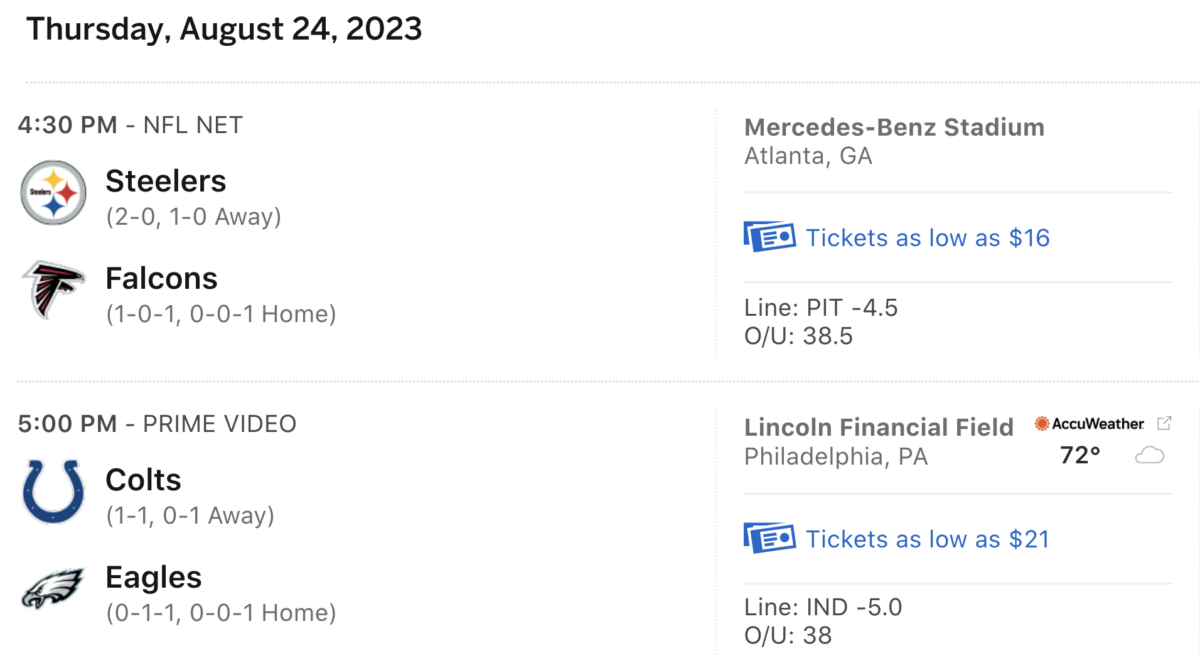
Task: Click the Falcons team logo
Action: 53,290
